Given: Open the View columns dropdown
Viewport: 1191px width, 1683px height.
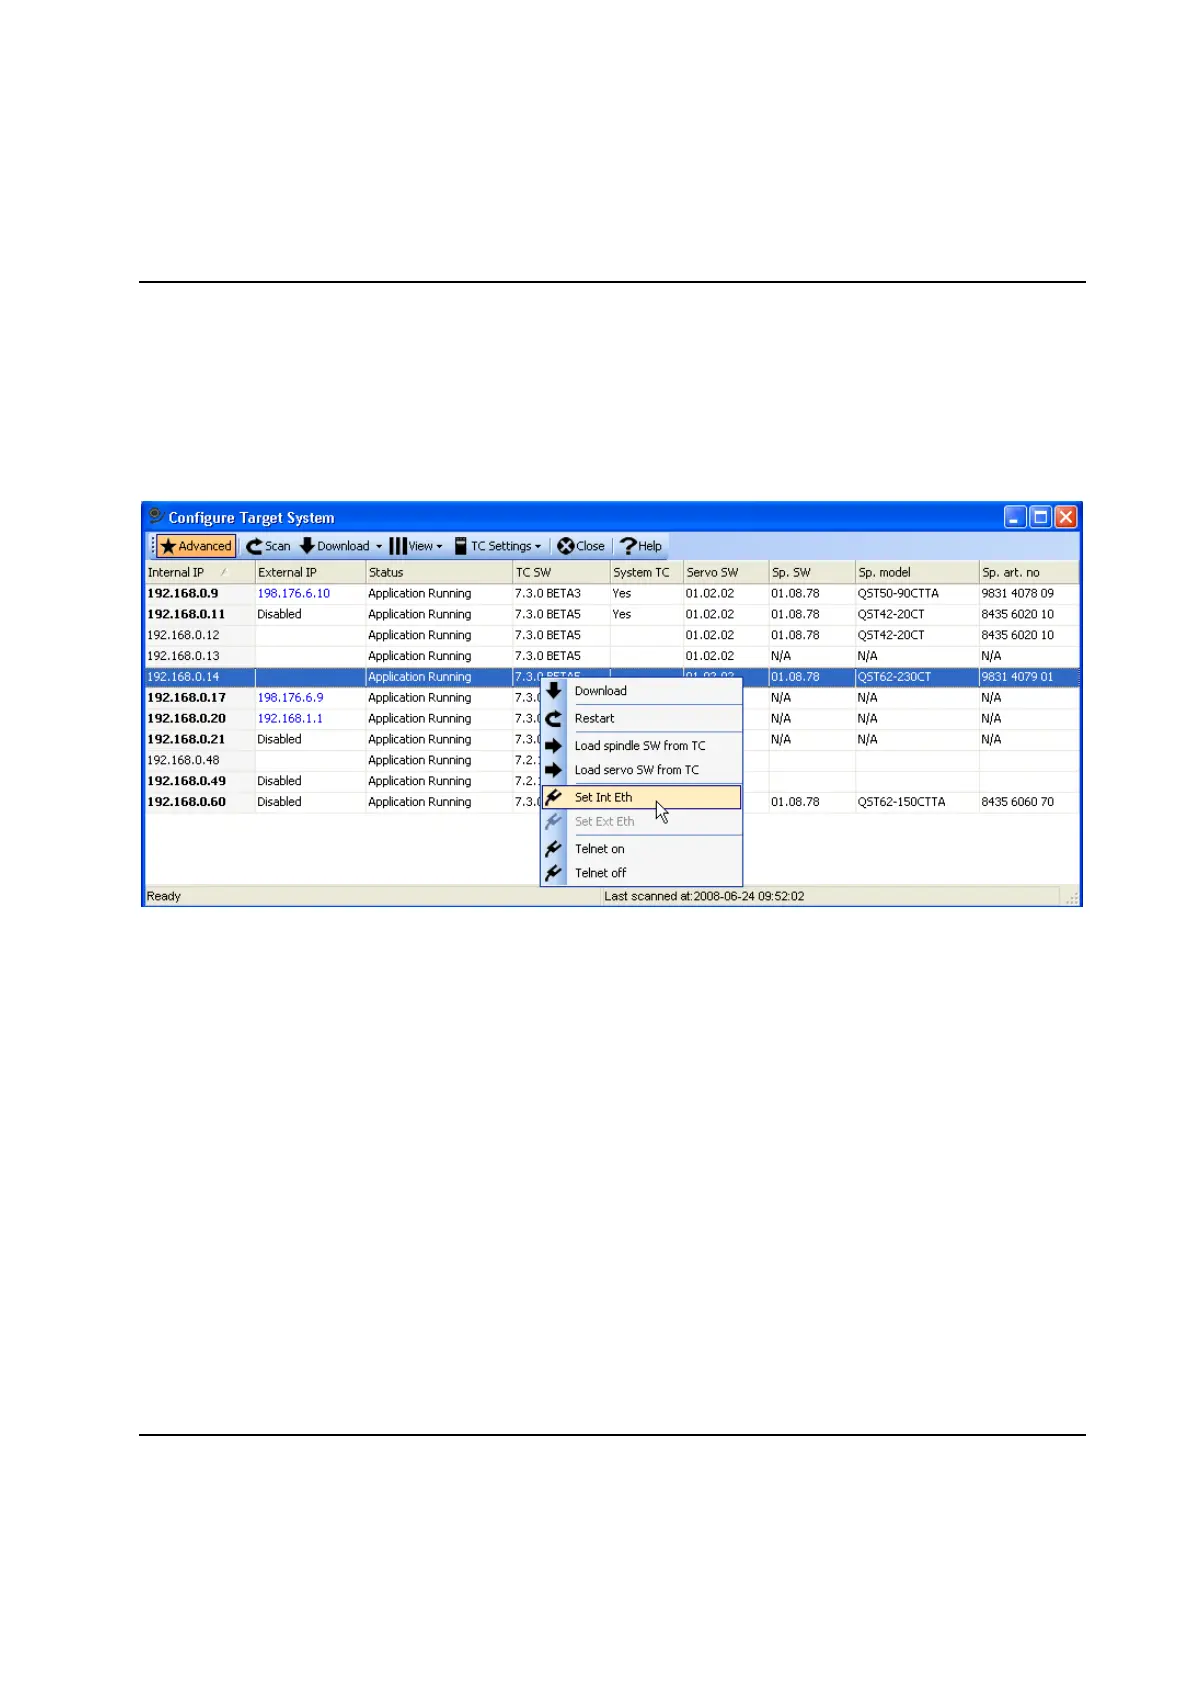Looking at the screenshot, I should pos(416,546).
